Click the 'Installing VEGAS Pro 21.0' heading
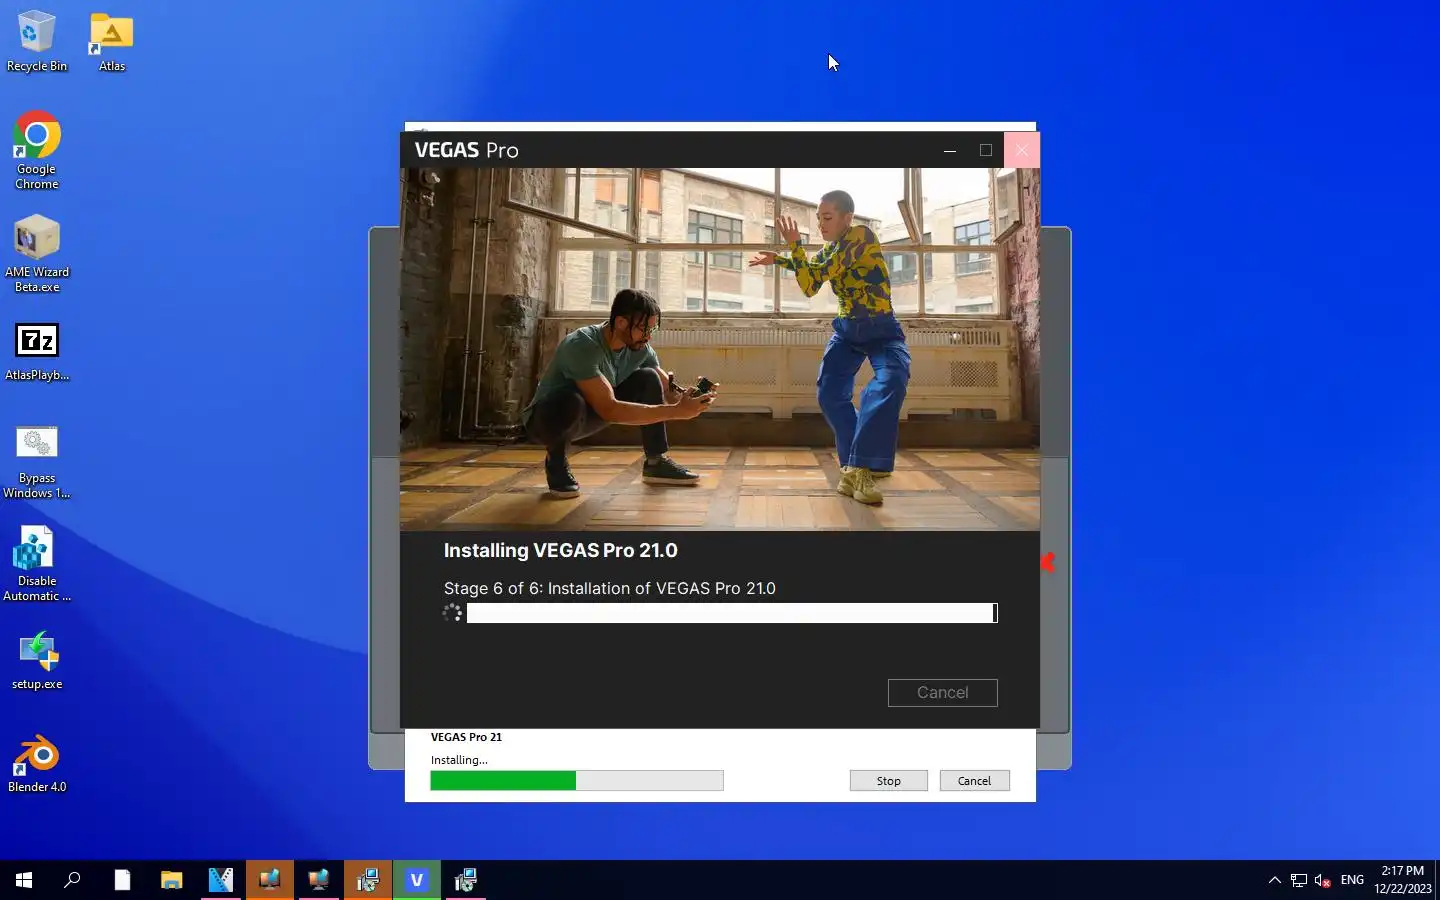The image size is (1440, 900). click(x=560, y=551)
